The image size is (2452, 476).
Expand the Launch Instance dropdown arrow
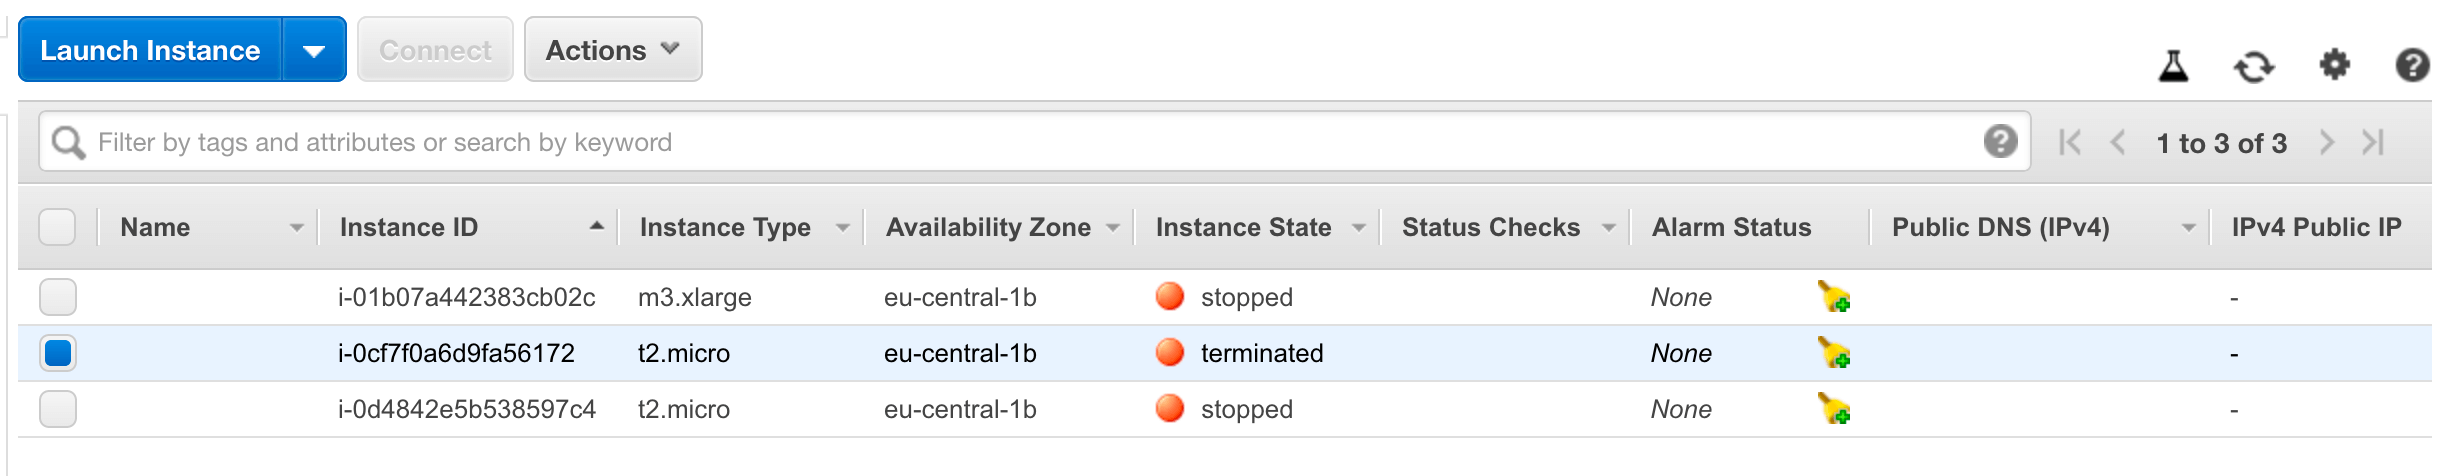point(314,50)
